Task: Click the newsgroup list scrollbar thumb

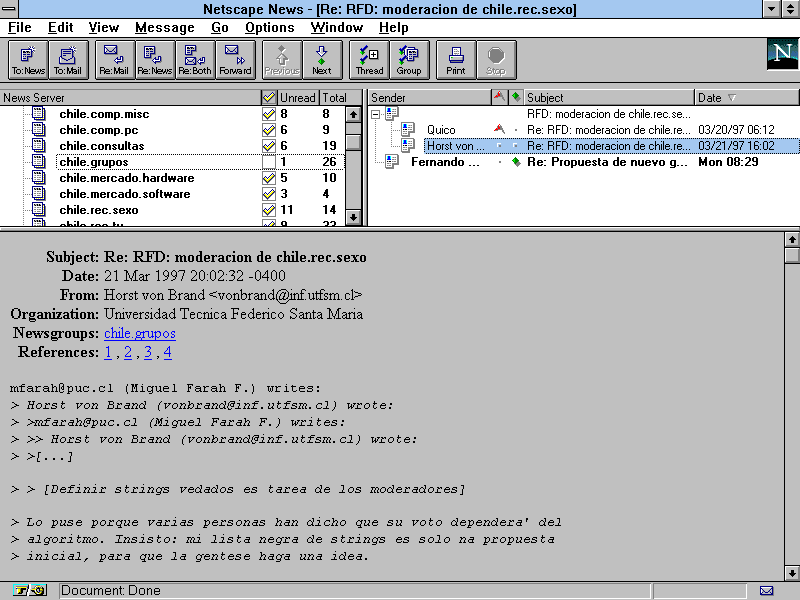Action: pyautogui.click(x=353, y=142)
